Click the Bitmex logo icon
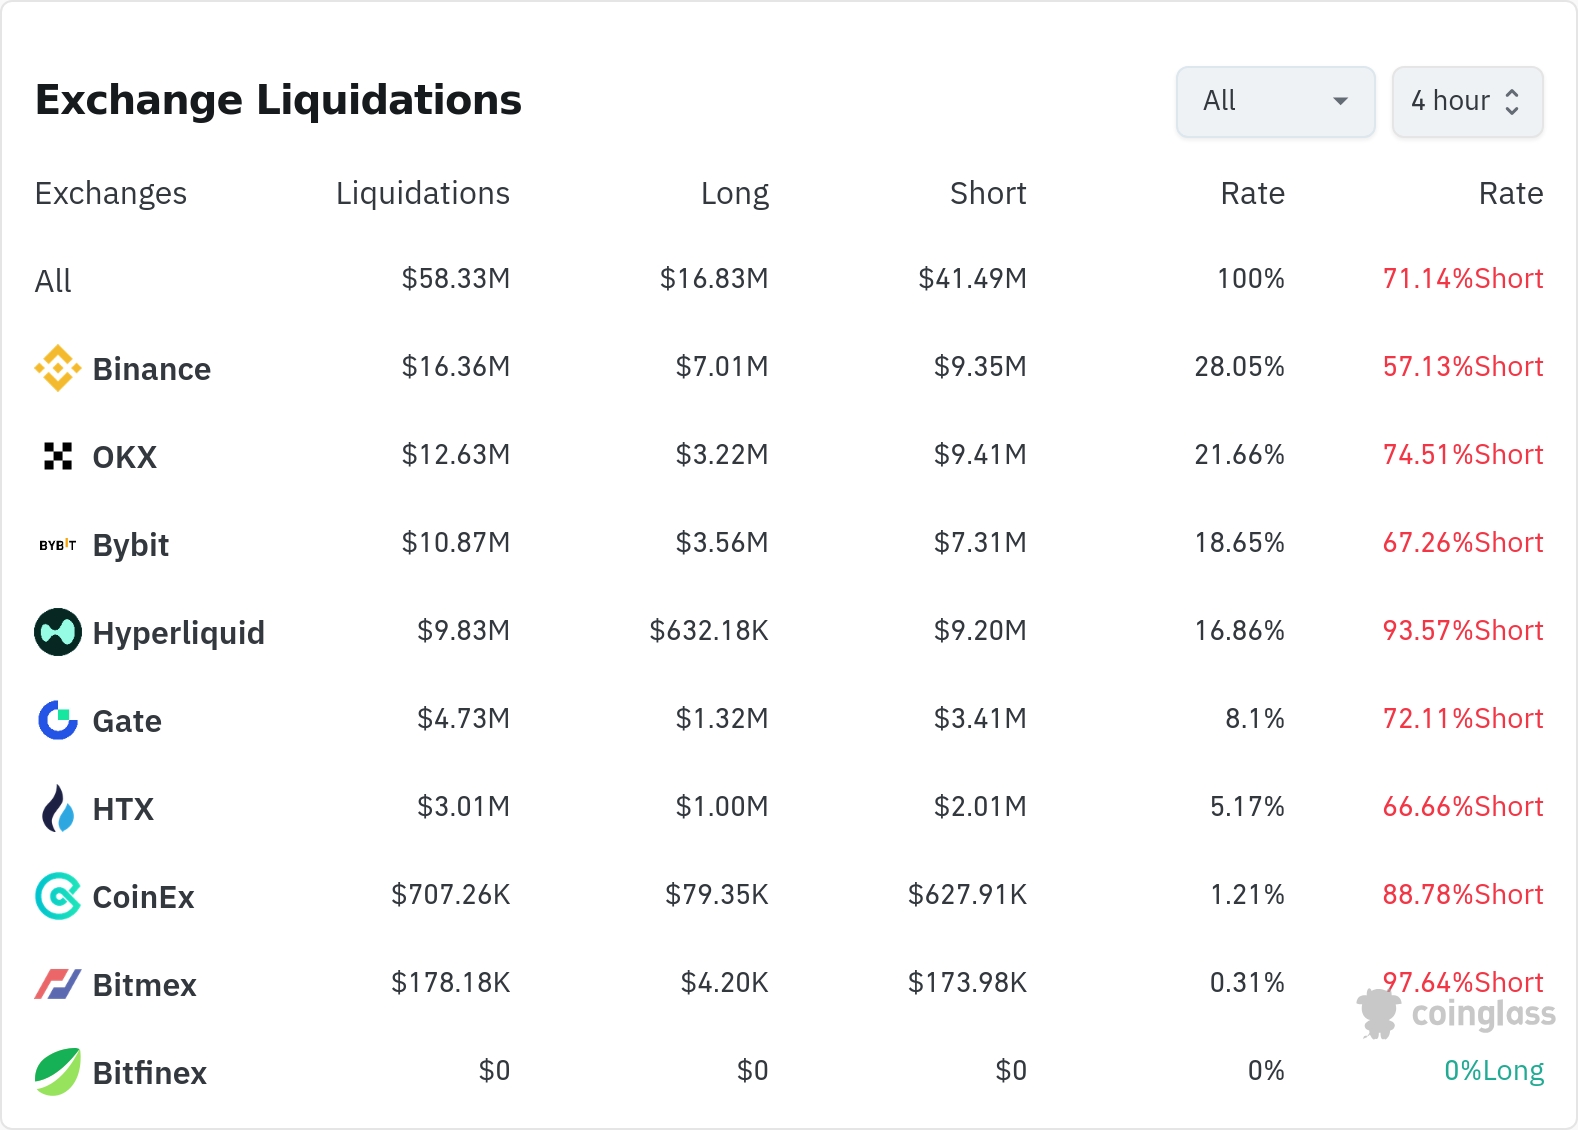 click(x=58, y=984)
